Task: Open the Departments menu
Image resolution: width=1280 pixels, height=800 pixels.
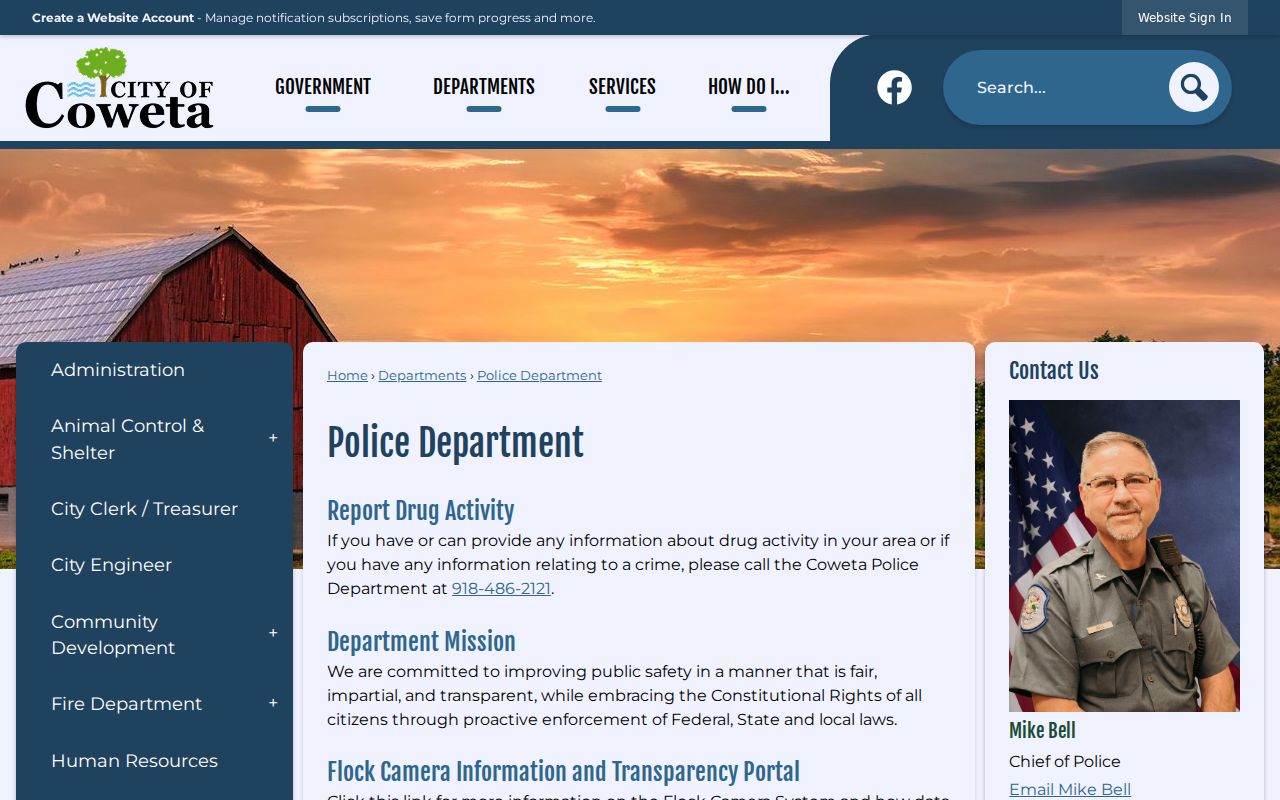Action: pyautogui.click(x=484, y=87)
